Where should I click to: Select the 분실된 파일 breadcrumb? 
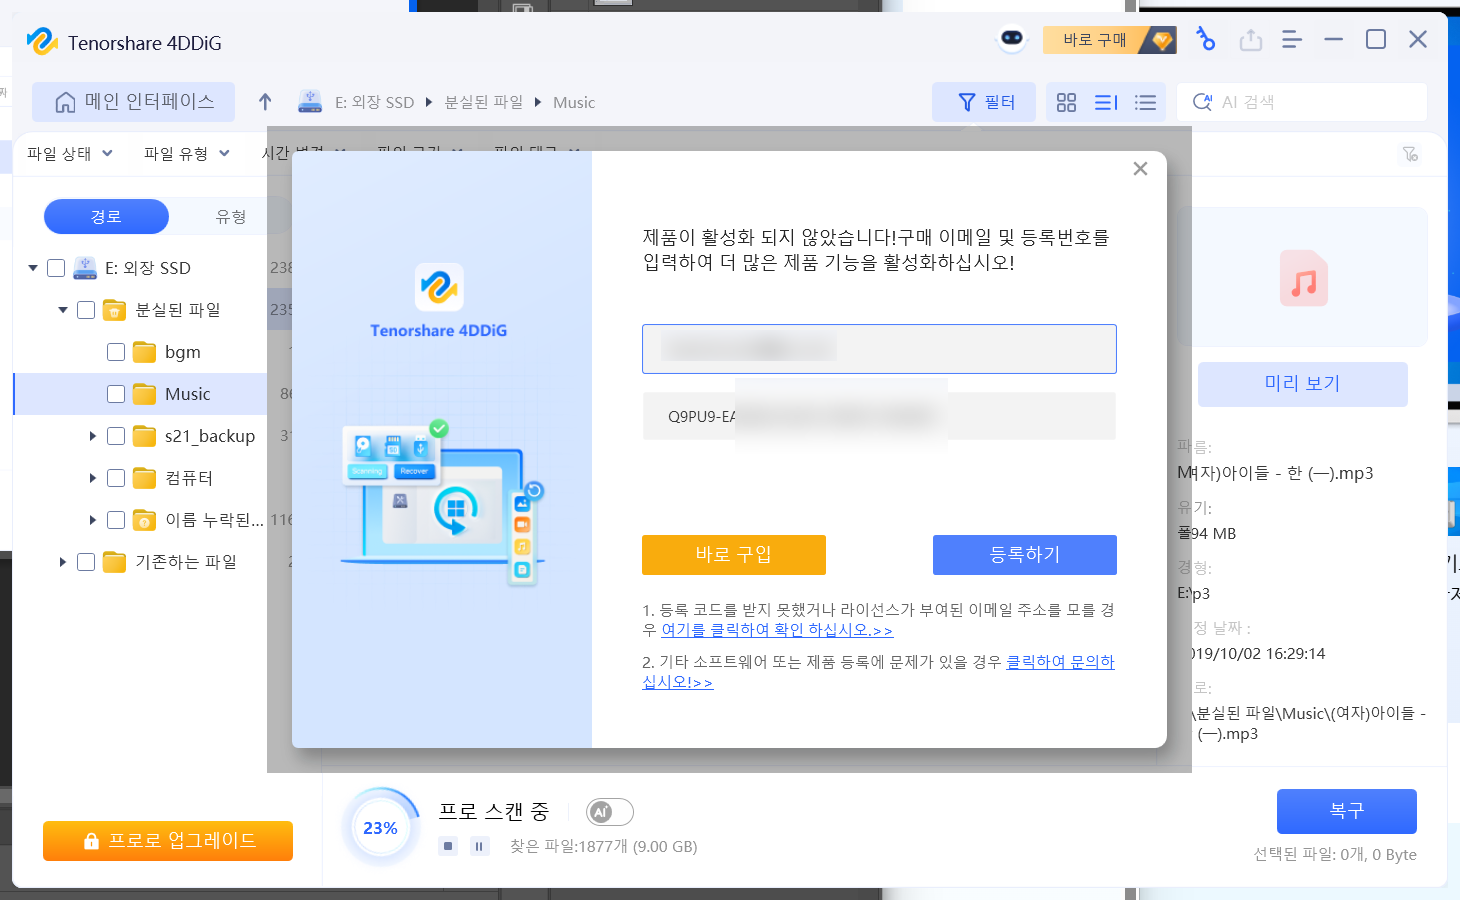pyautogui.click(x=484, y=102)
